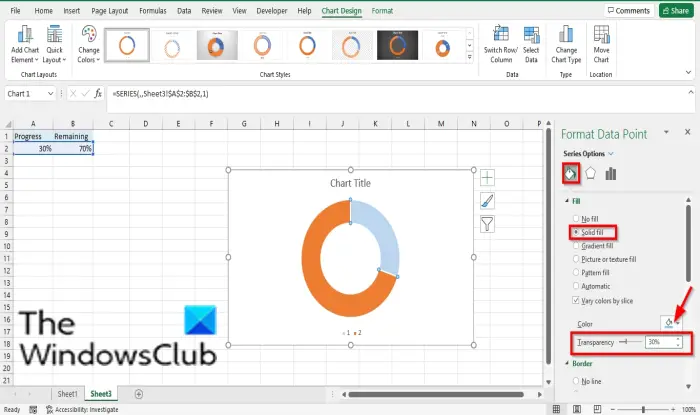
Task: Select Effects pentagon icon
Action: click(590, 173)
